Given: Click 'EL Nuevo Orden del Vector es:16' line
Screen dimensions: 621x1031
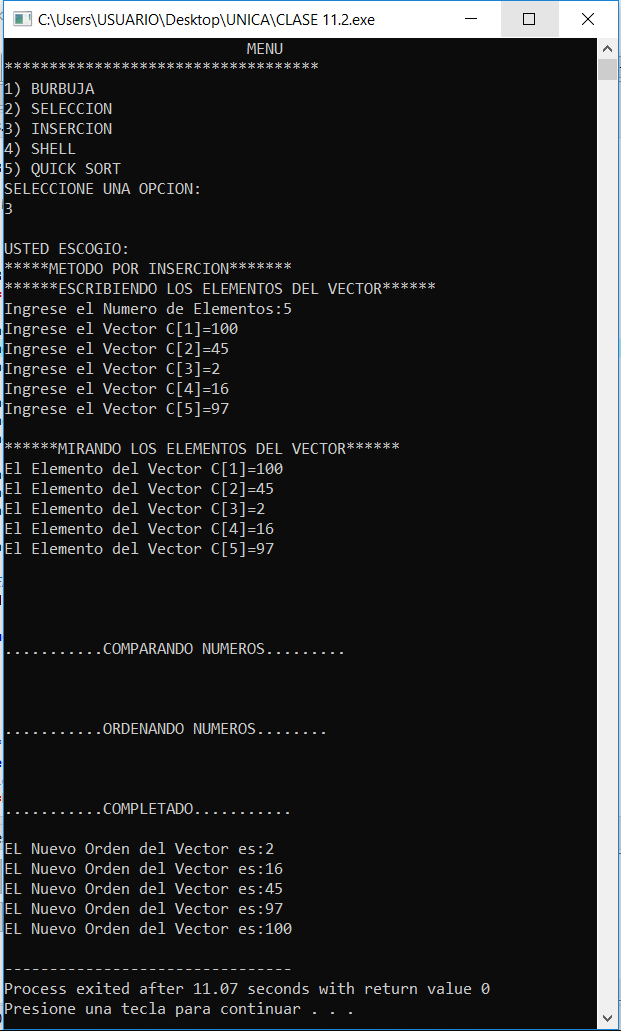Looking at the screenshot, I should (x=143, y=869).
